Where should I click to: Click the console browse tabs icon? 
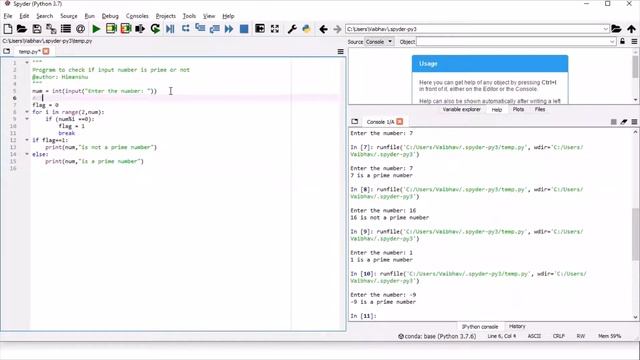(x=355, y=122)
